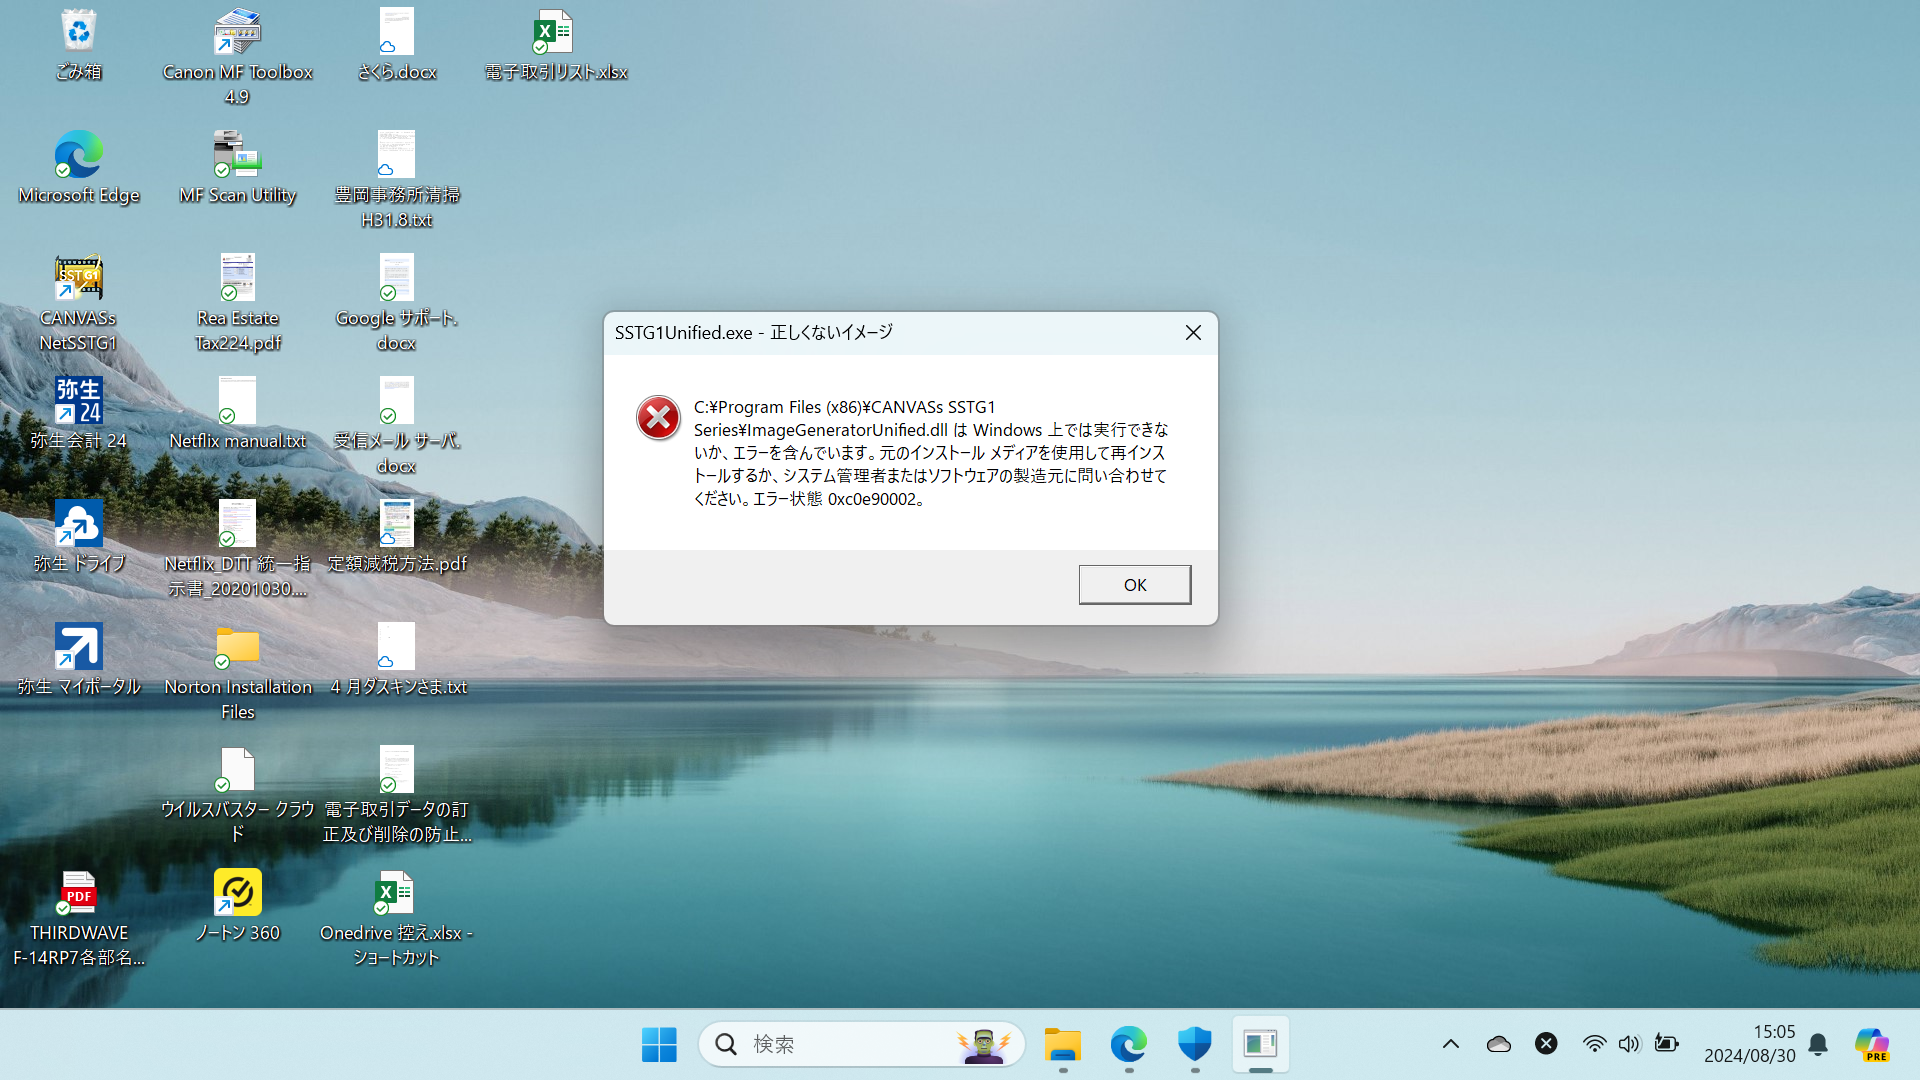Select 4 月ダスキンさま.txt file icon
Viewport: 1920px width, 1080px height.
[x=397, y=660]
